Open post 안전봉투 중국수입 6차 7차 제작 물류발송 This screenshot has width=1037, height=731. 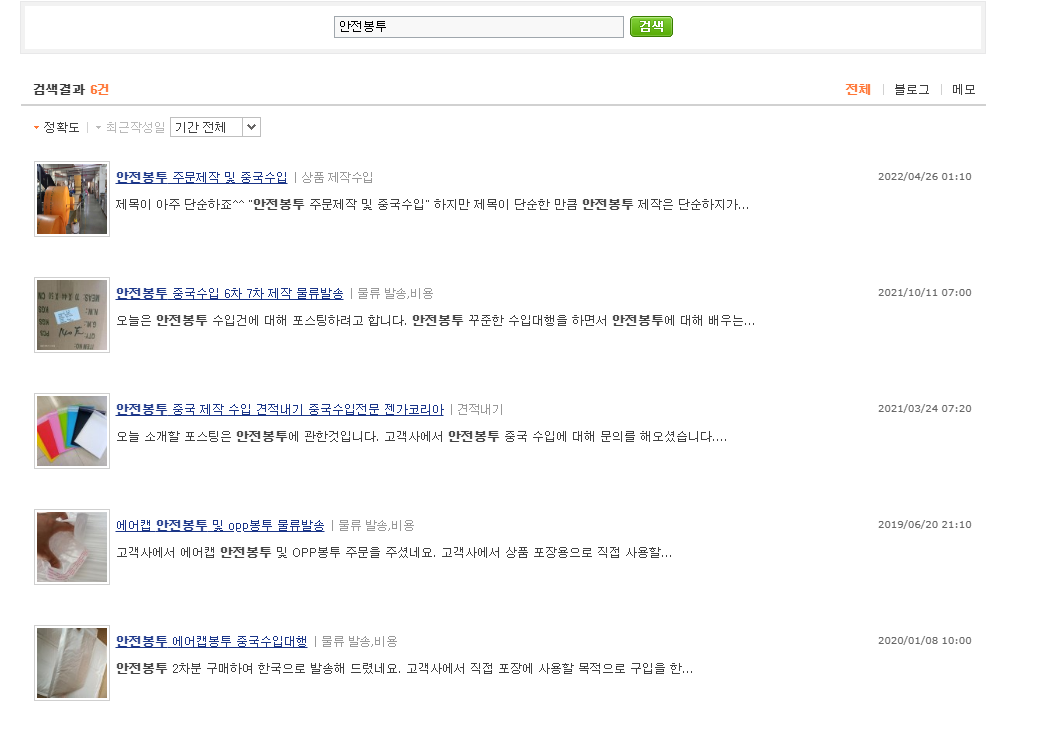pyautogui.click(x=229, y=293)
